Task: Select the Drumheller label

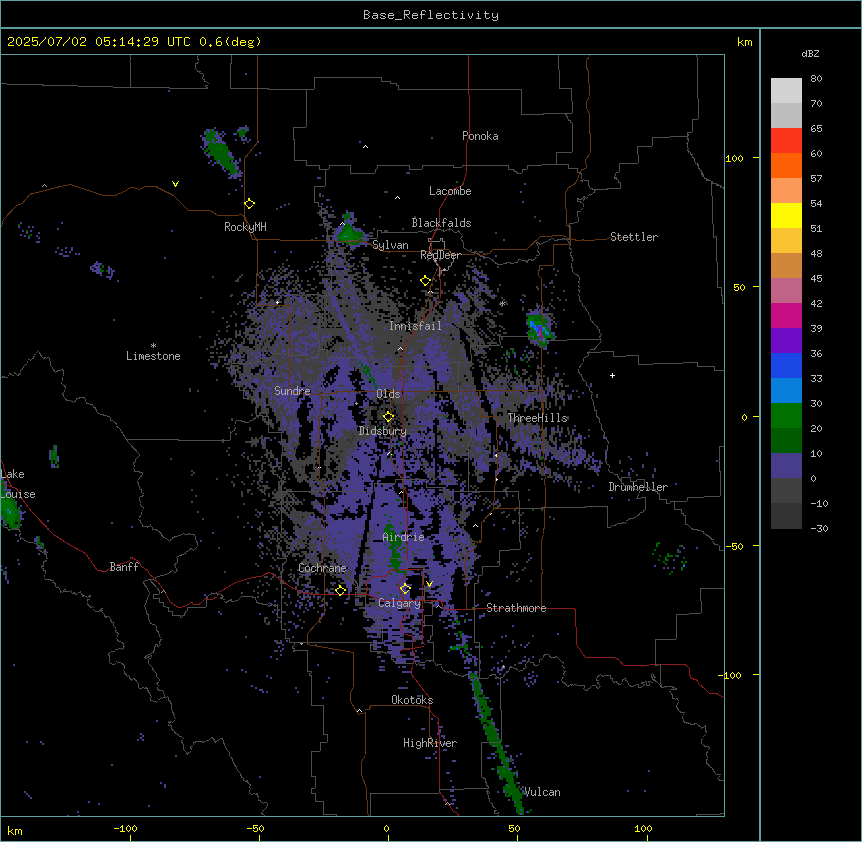Action: [x=638, y=487]
